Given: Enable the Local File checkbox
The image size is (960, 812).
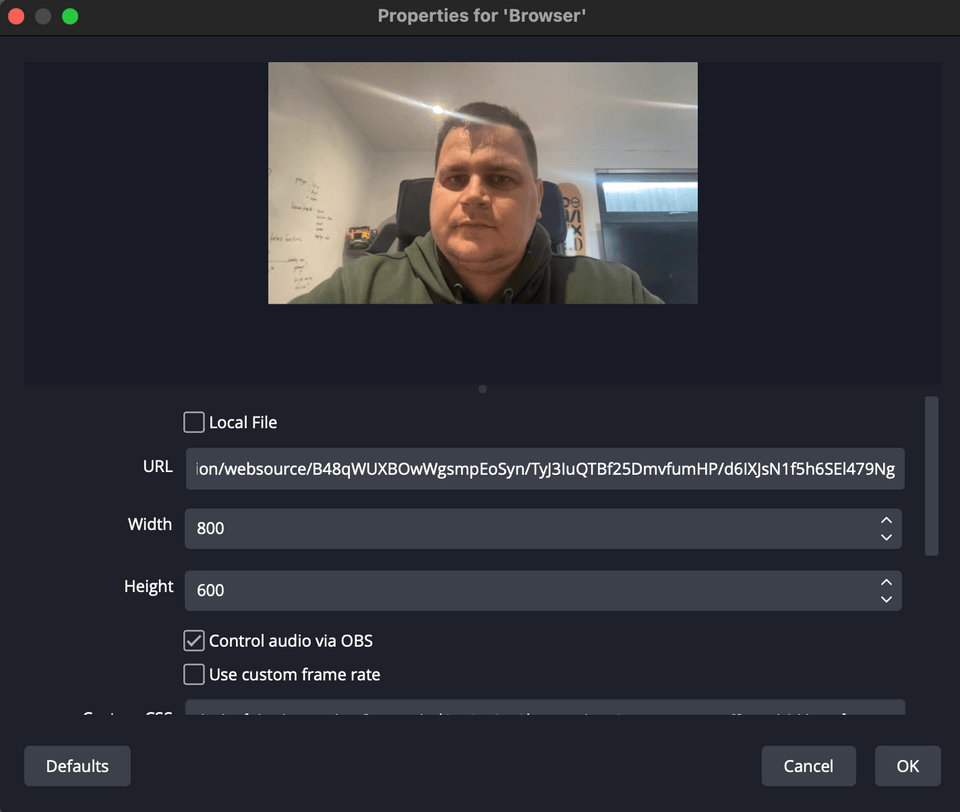Looking at the screenshot, I should point(194,422).
